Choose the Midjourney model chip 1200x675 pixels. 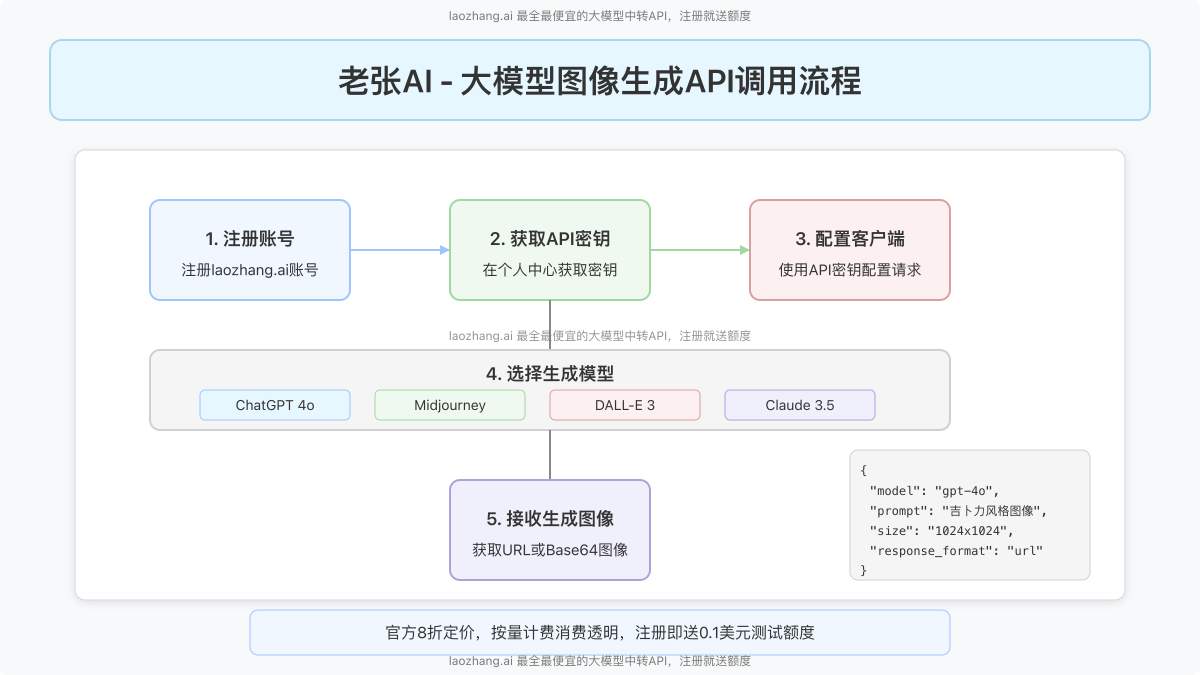[x=450, y=405]
